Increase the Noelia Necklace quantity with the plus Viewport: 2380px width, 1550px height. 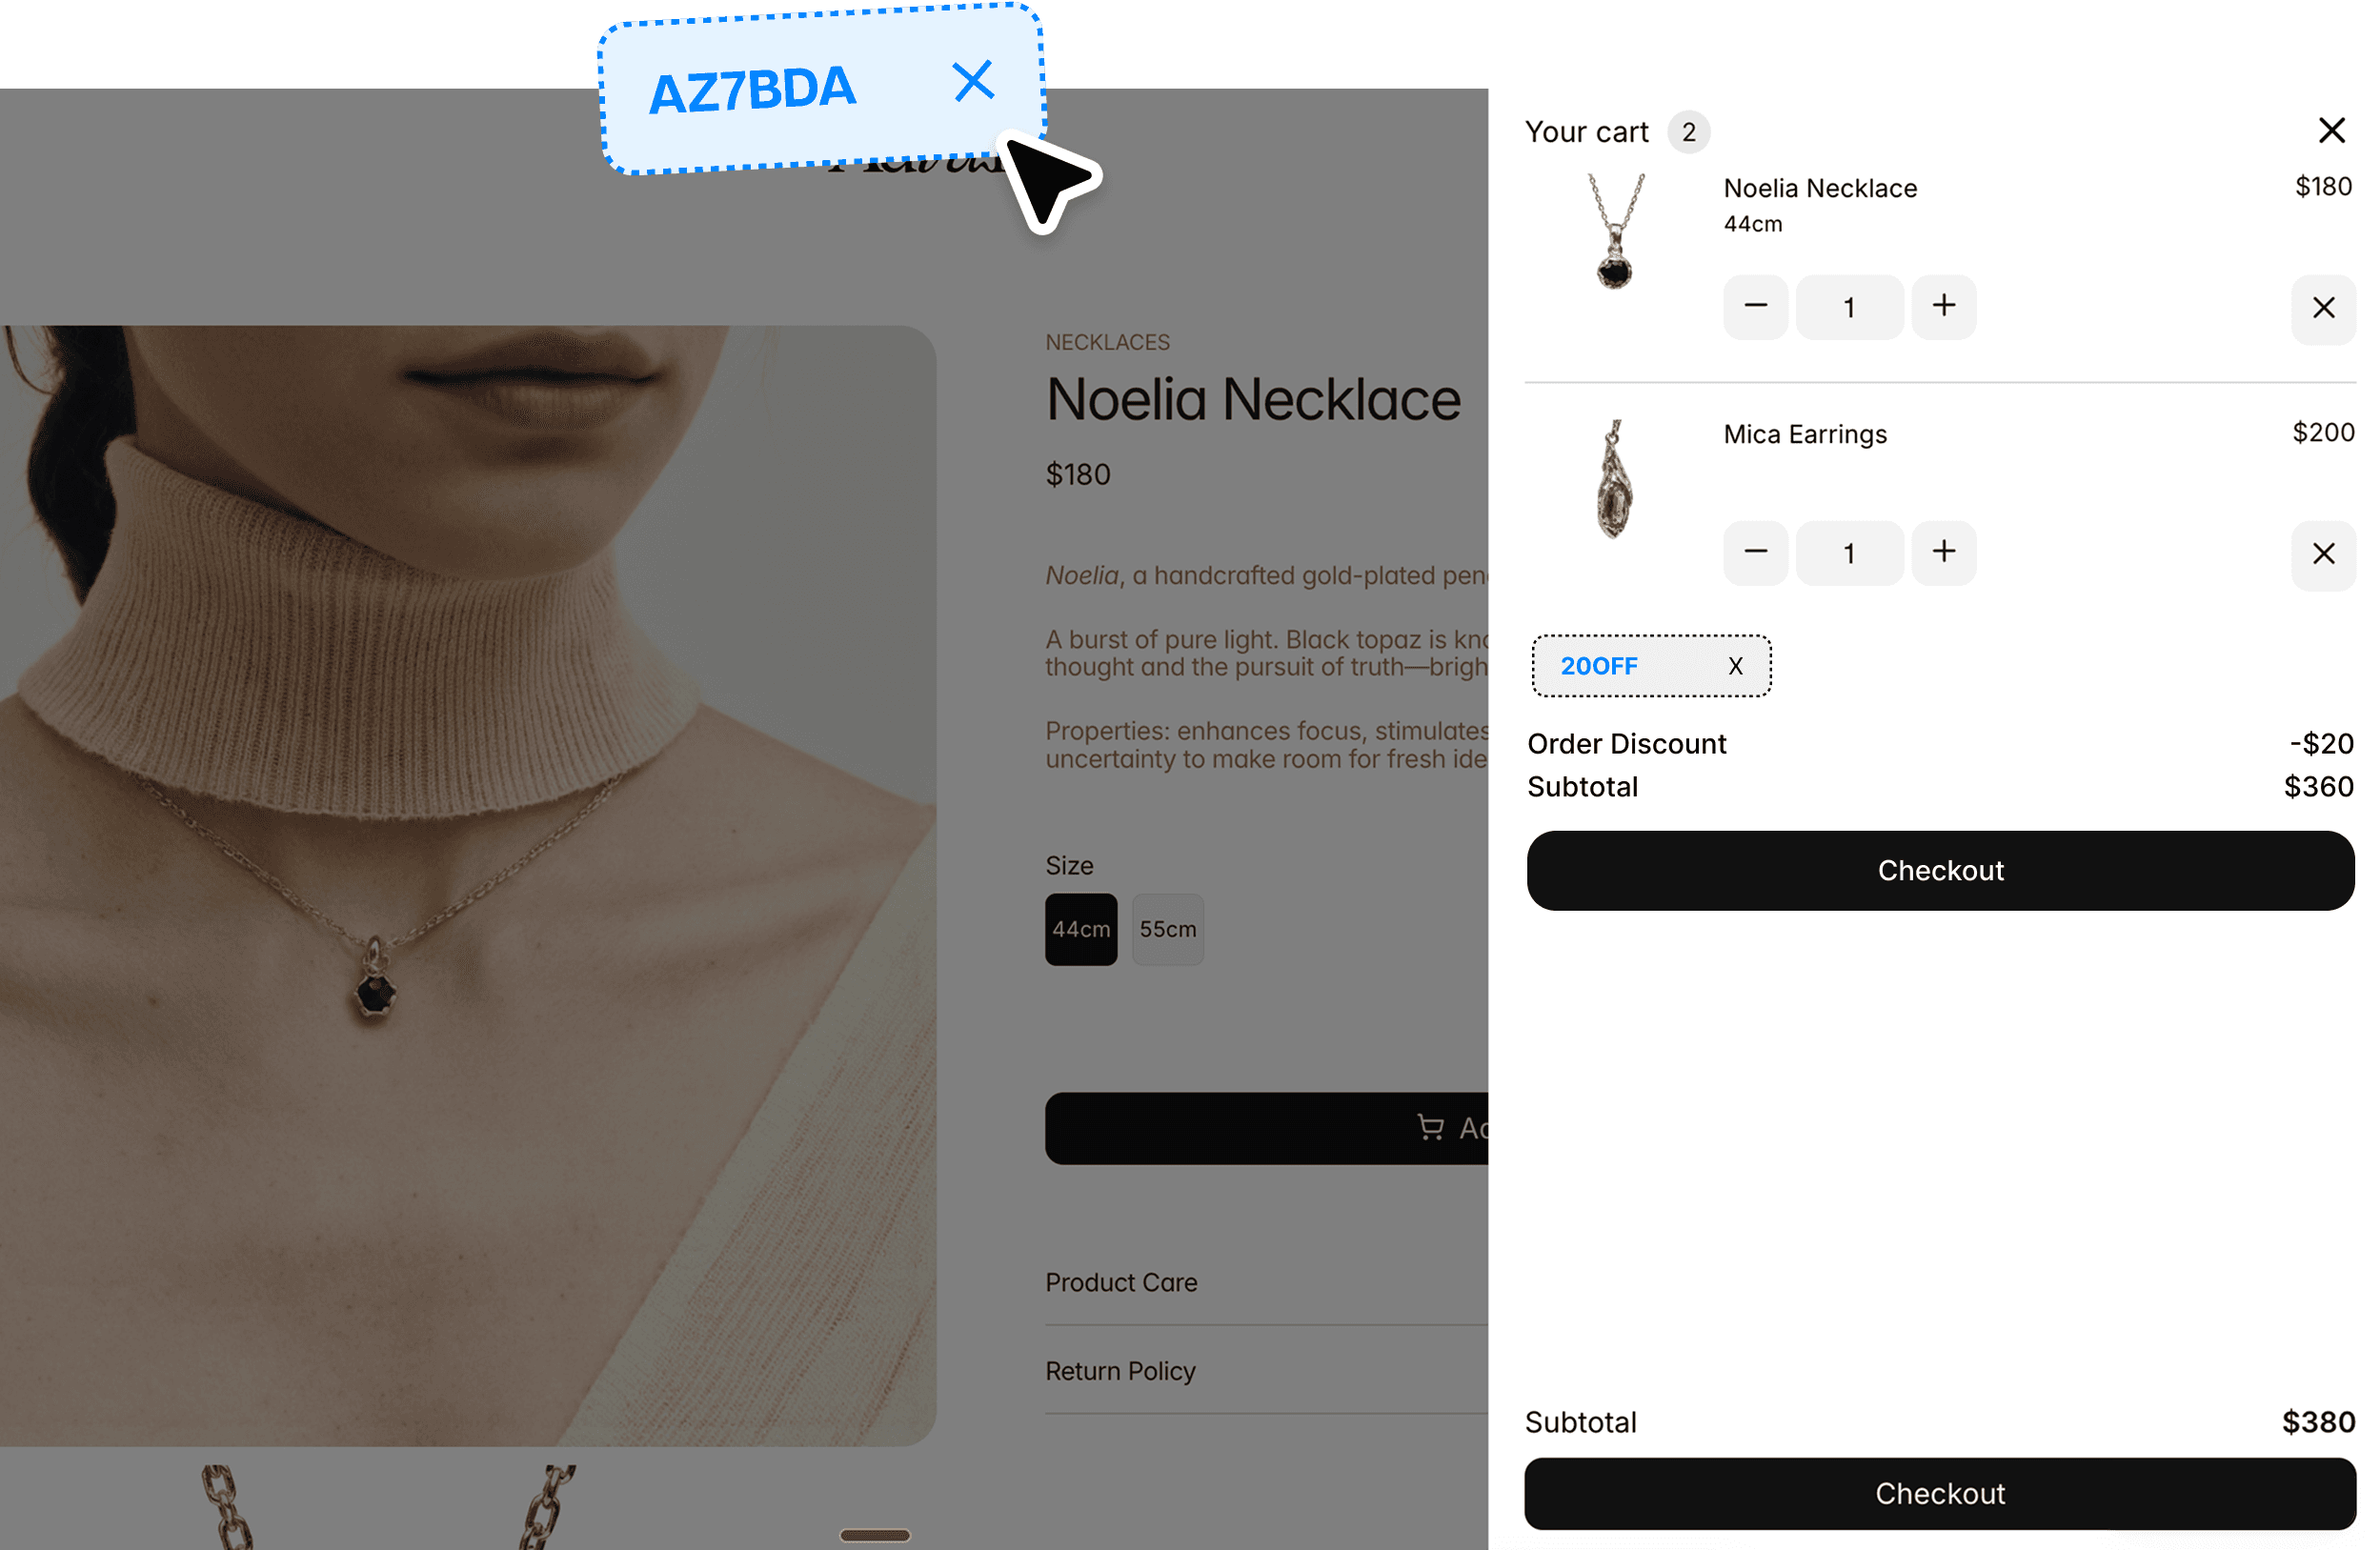point(1943,306)
